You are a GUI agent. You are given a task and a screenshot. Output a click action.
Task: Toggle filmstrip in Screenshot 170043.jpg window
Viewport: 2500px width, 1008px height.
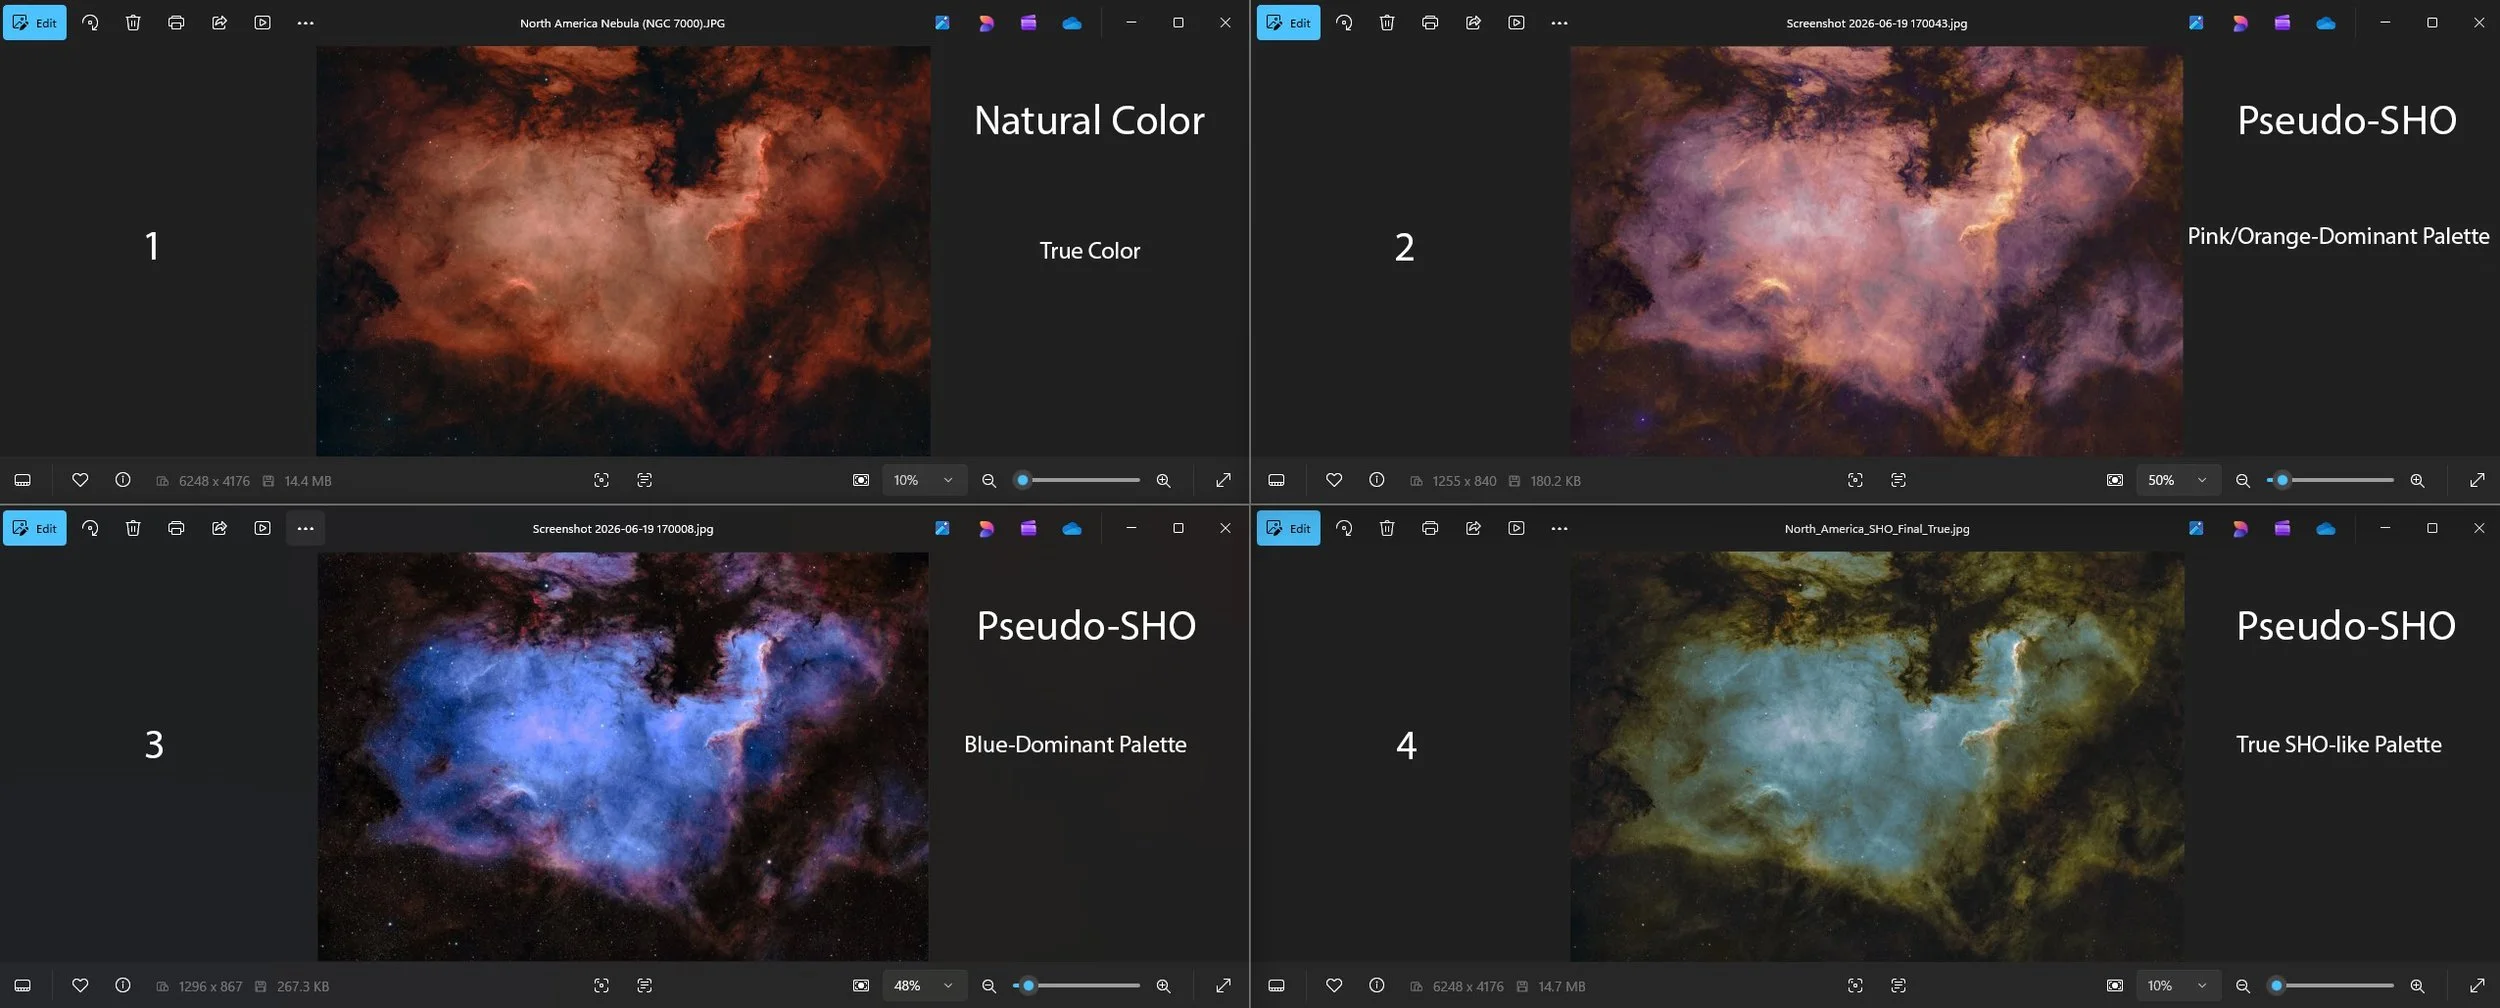(x=1276, y=480)
